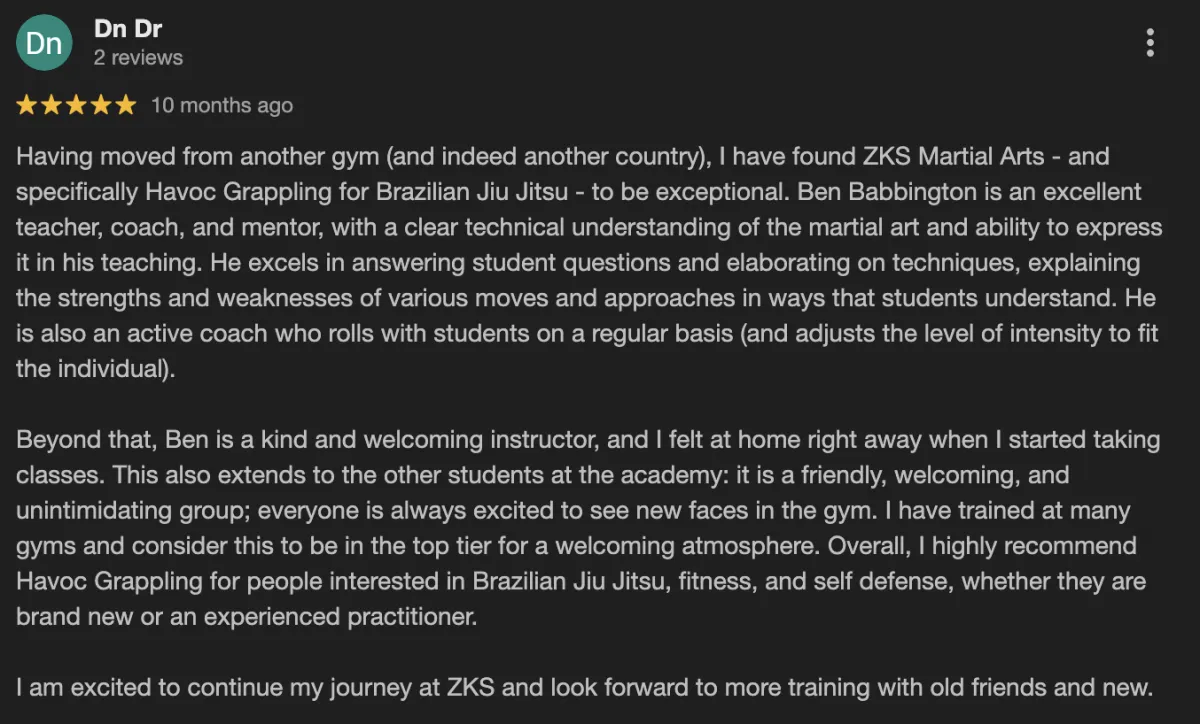Click the "10 months ago" timestamp
Screen dimensions: 1200x724
(x=222, y=105)
